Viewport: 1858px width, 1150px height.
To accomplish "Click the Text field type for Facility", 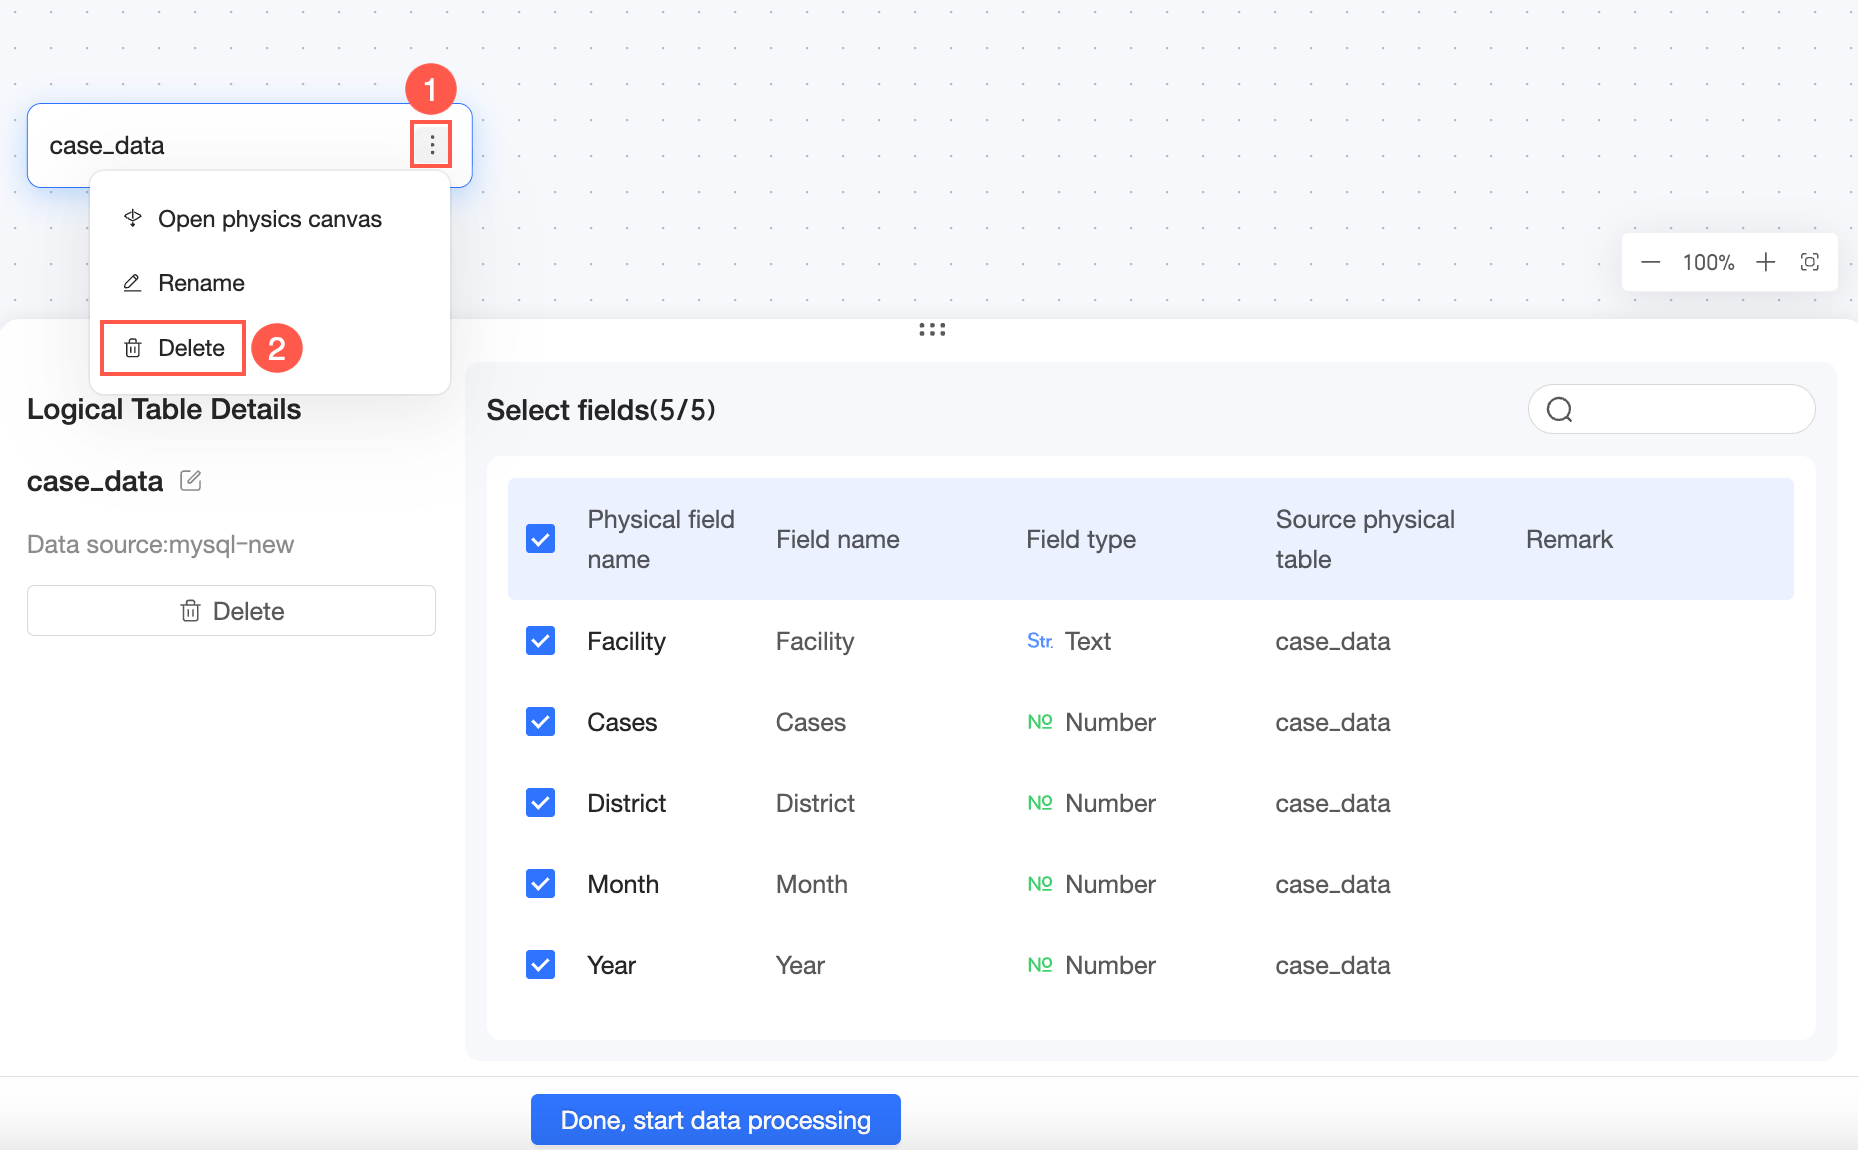I will [1088, 641].
